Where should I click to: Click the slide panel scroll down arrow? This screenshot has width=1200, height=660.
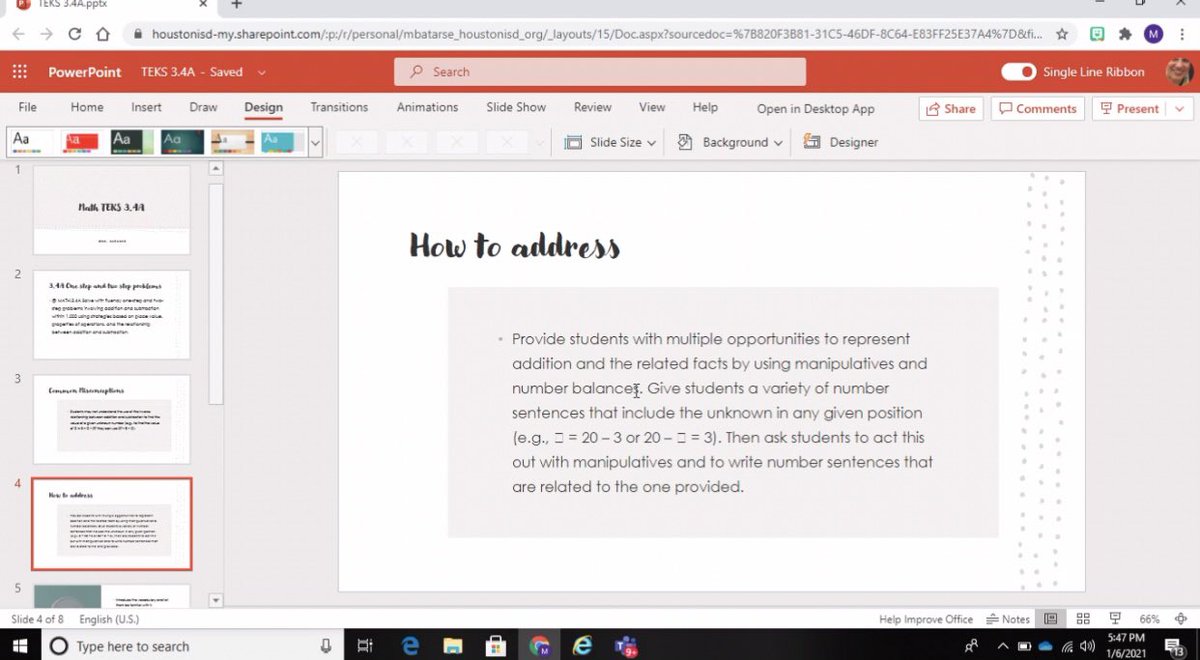[x=215, y=600]
